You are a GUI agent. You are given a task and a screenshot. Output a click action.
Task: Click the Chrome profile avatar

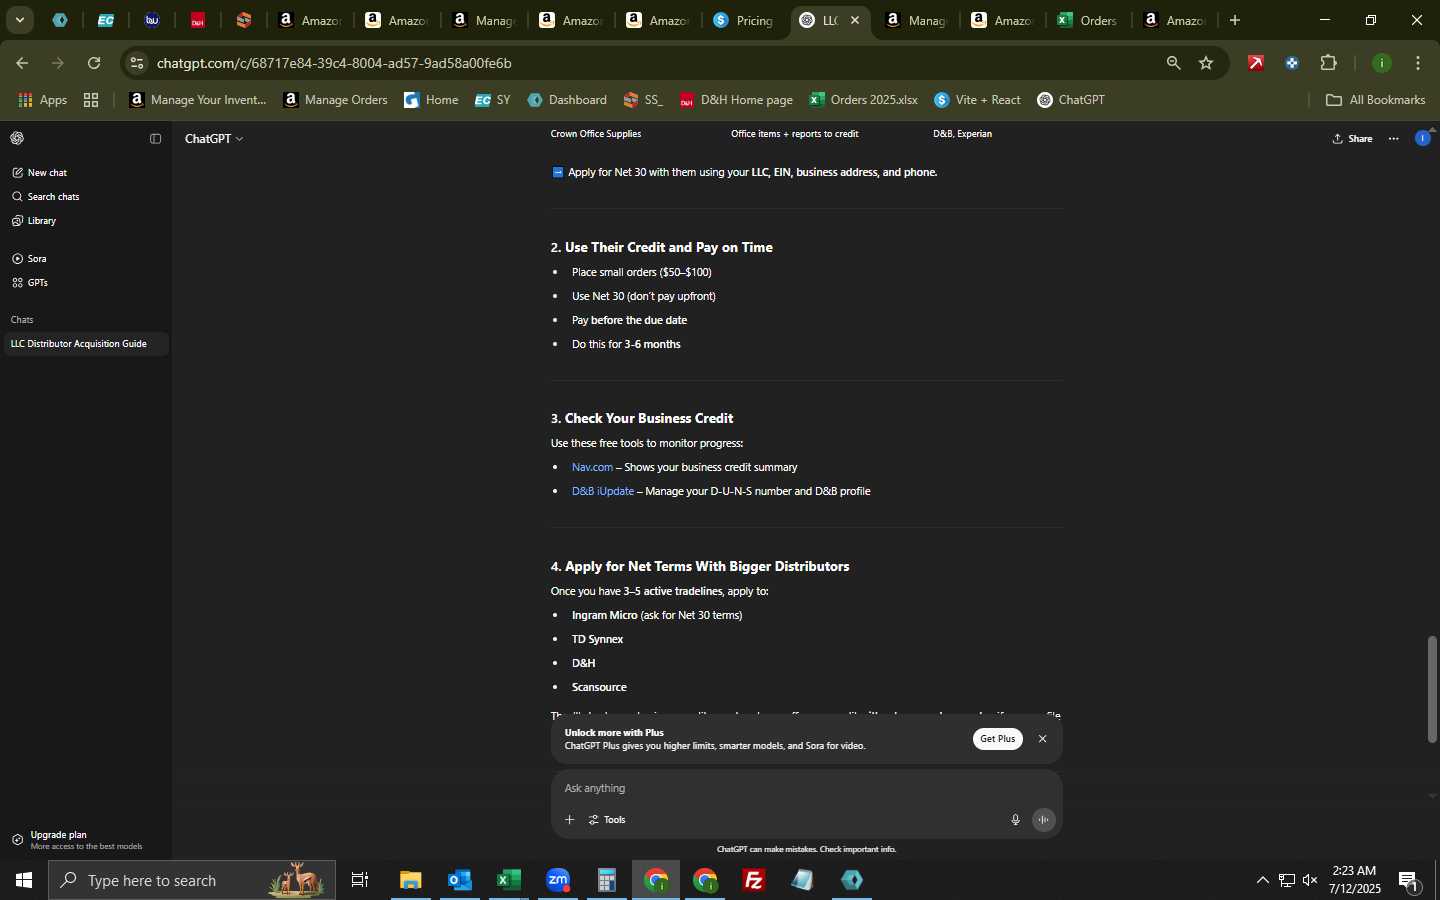click(1382, 63)
